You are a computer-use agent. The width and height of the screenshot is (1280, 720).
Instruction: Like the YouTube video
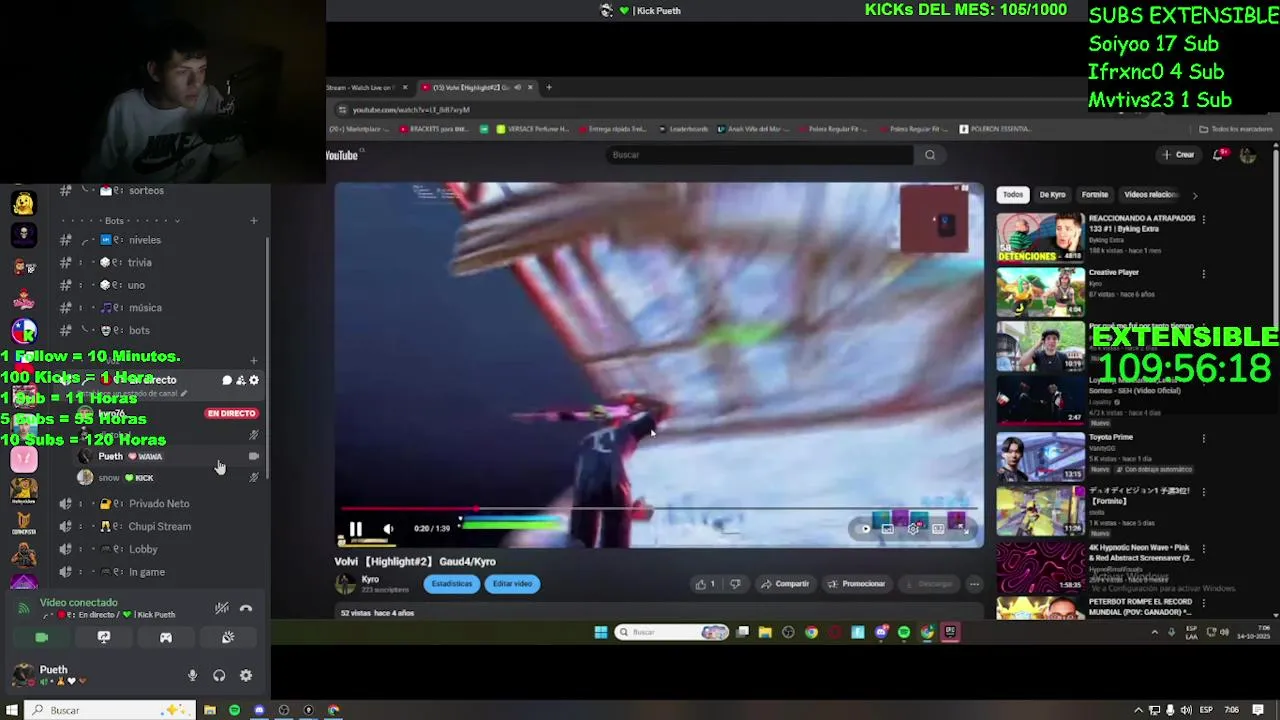click(x=705, y=584)
